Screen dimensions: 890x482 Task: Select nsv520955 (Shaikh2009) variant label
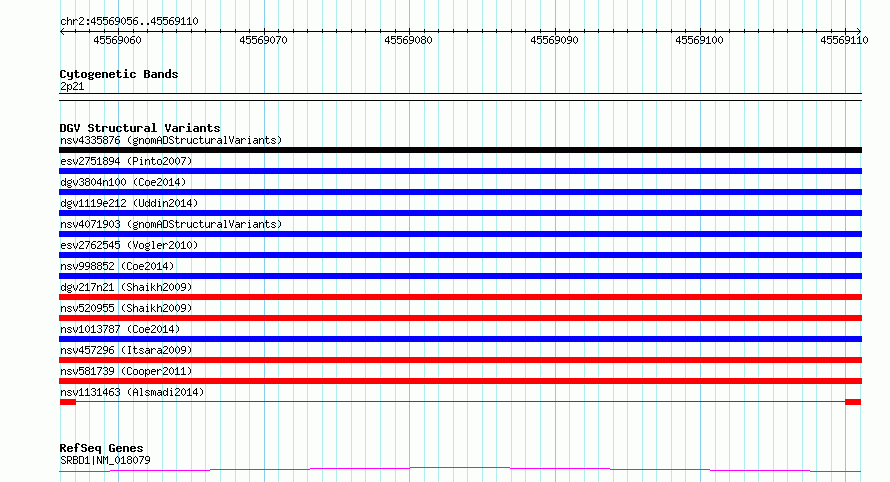coord(126,308)
